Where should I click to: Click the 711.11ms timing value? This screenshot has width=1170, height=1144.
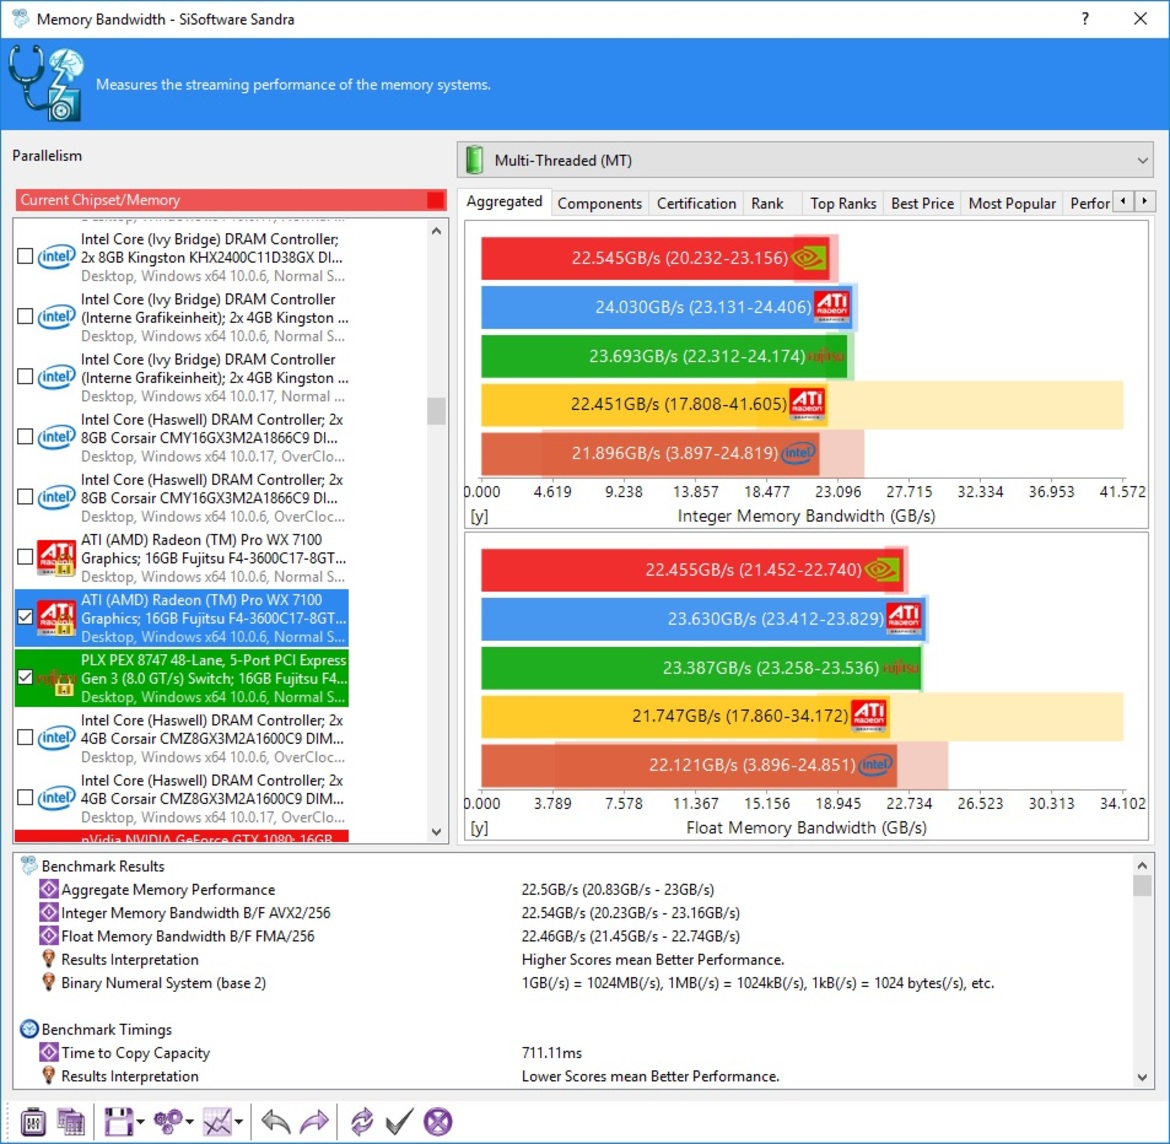pos(551,1052)
